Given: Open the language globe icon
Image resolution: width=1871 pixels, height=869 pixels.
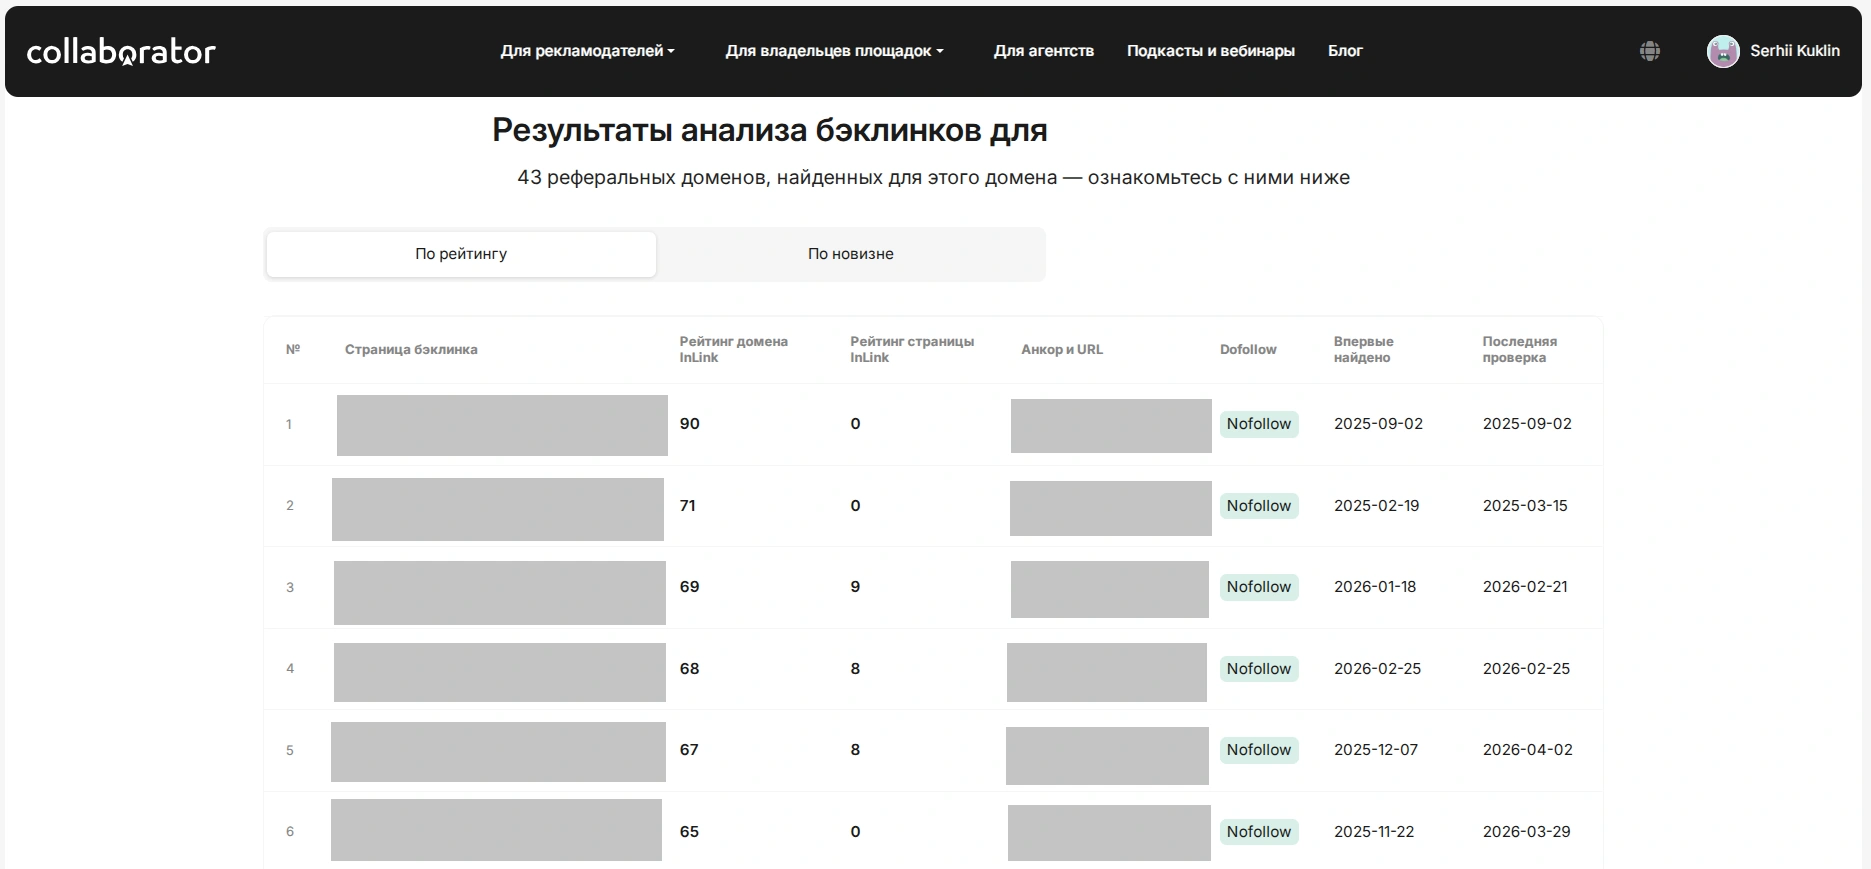Looking at the screenshot, I should (x=1650, y=51).
